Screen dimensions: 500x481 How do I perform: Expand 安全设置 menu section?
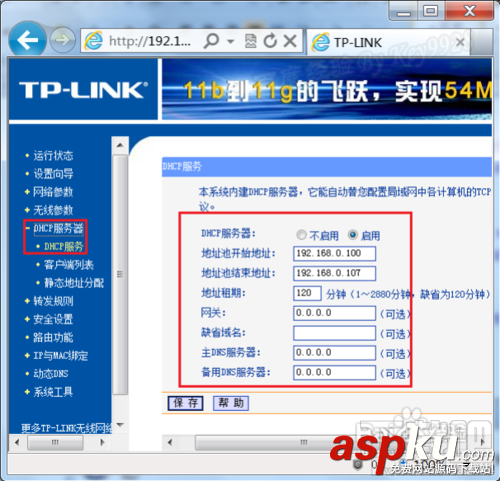click(53, 319)
